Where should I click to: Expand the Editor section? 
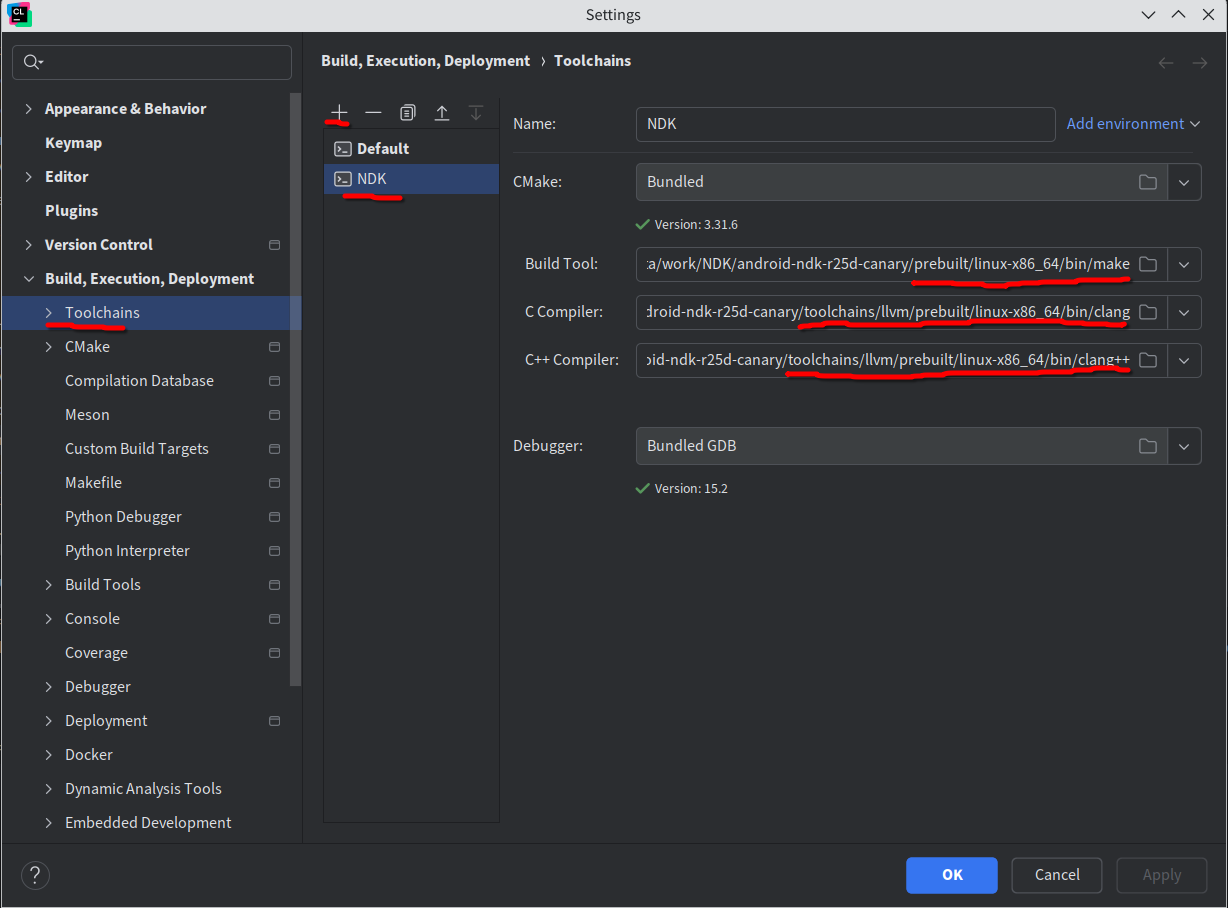(28, 177)
